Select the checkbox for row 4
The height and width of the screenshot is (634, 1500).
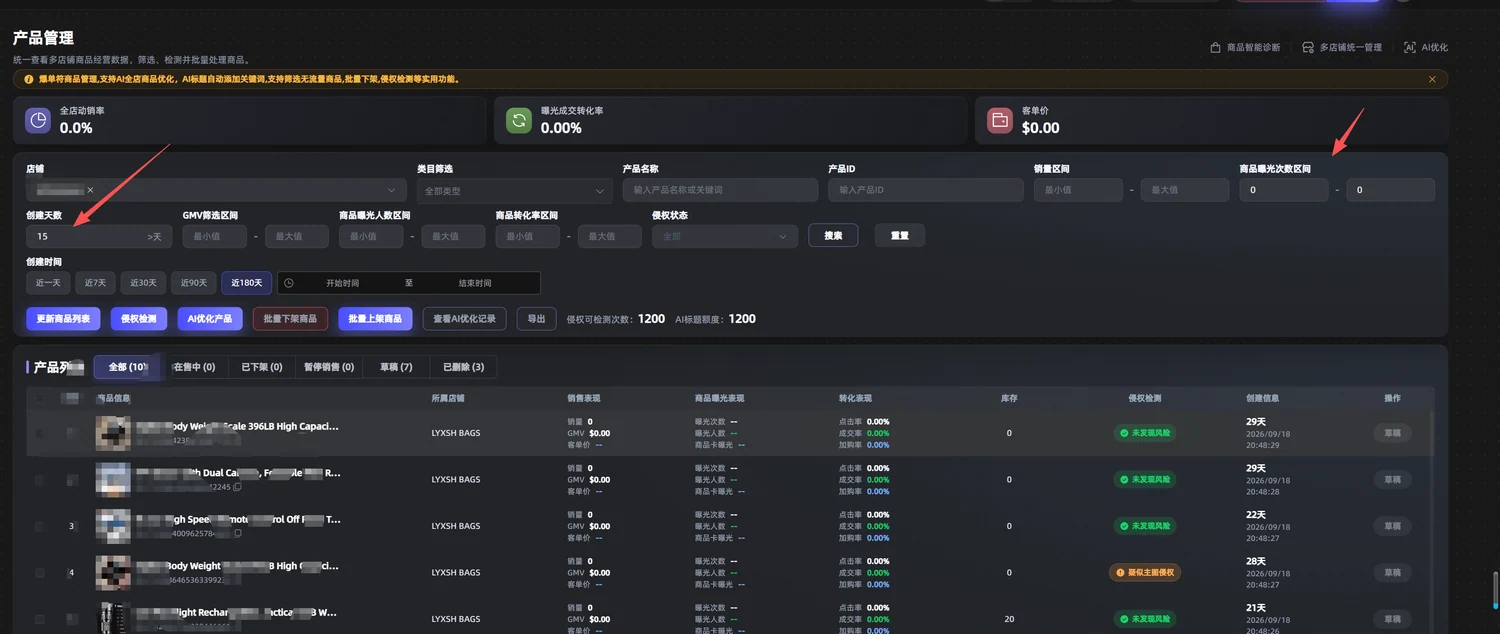click(x=40, y=573)
